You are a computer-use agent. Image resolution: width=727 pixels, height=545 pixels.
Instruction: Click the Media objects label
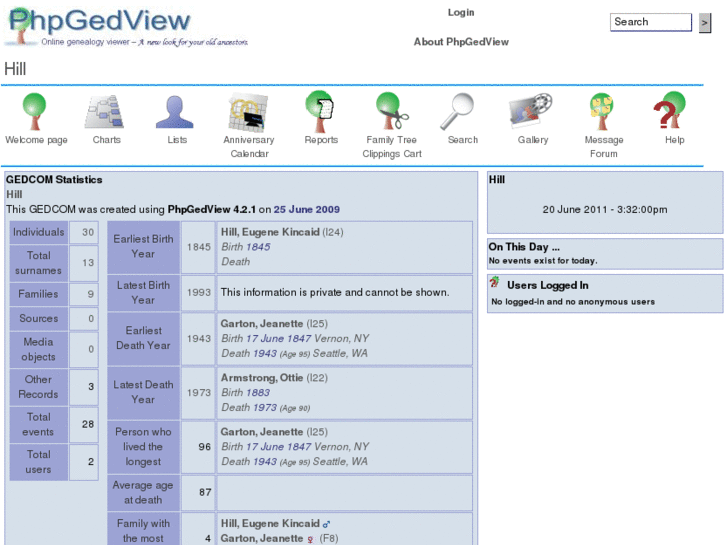point(38,349)
